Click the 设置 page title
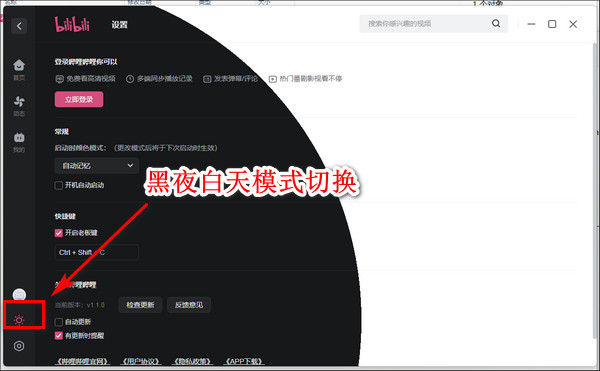 coord(119,25)
